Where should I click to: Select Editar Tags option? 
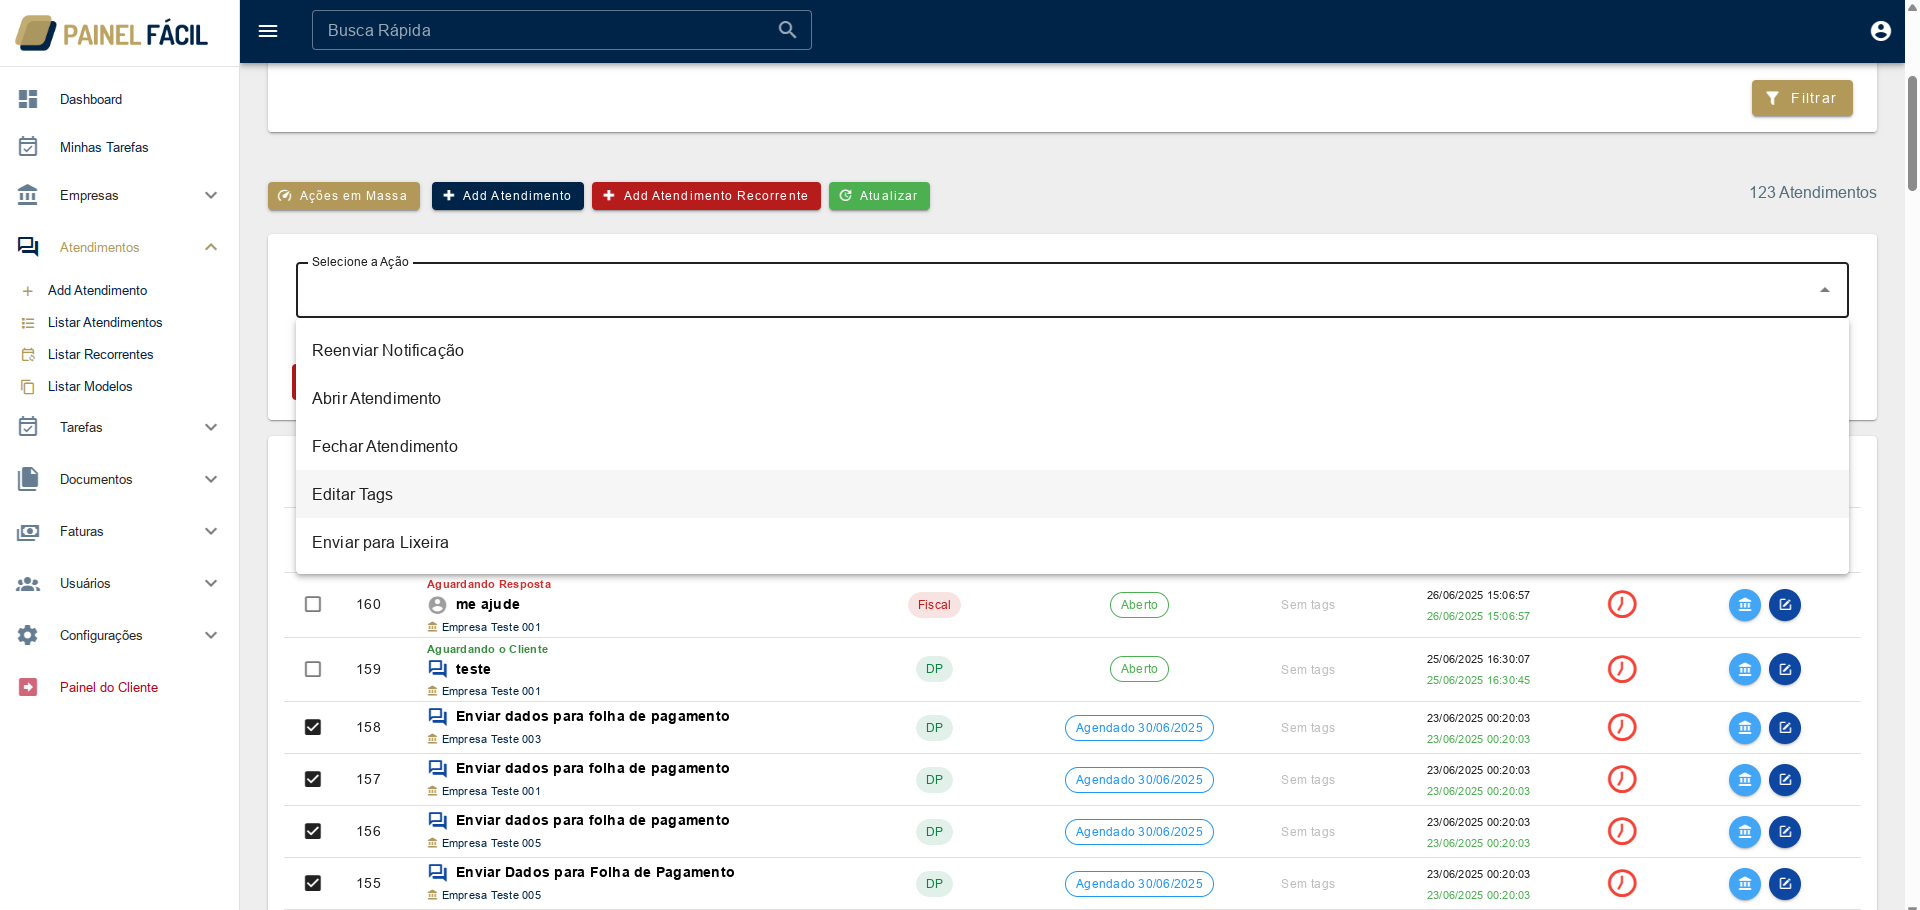tap(1072, 494)
